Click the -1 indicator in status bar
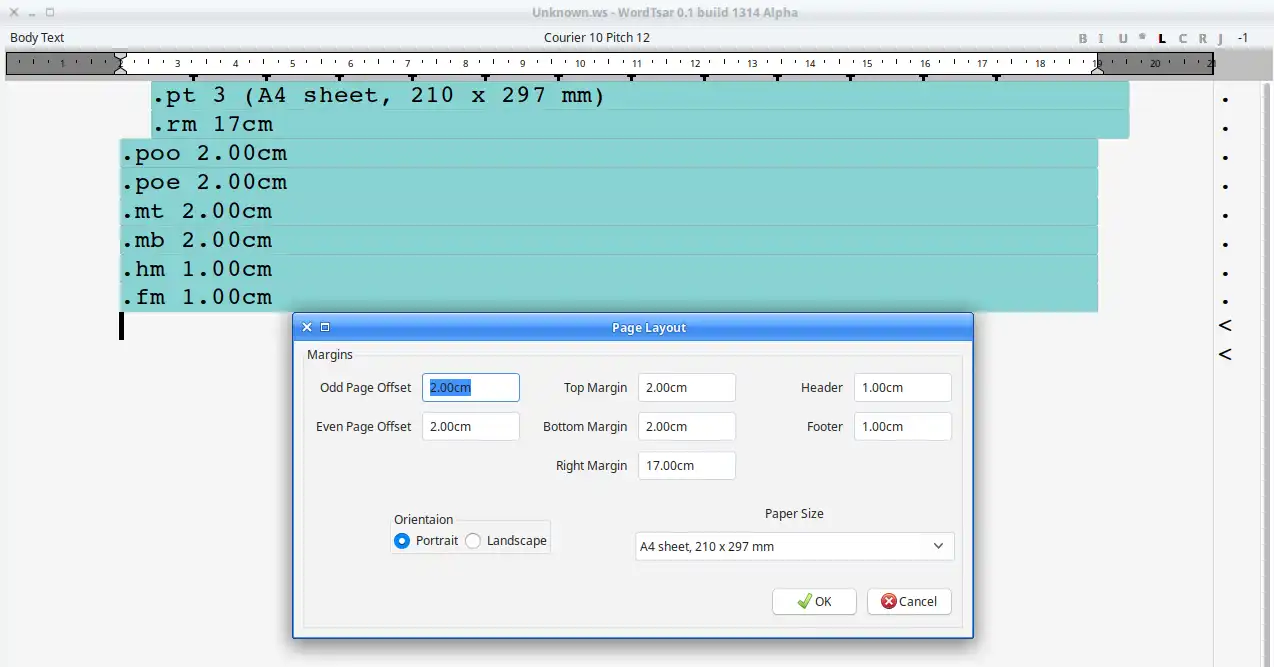 [x=1242, y=38]
